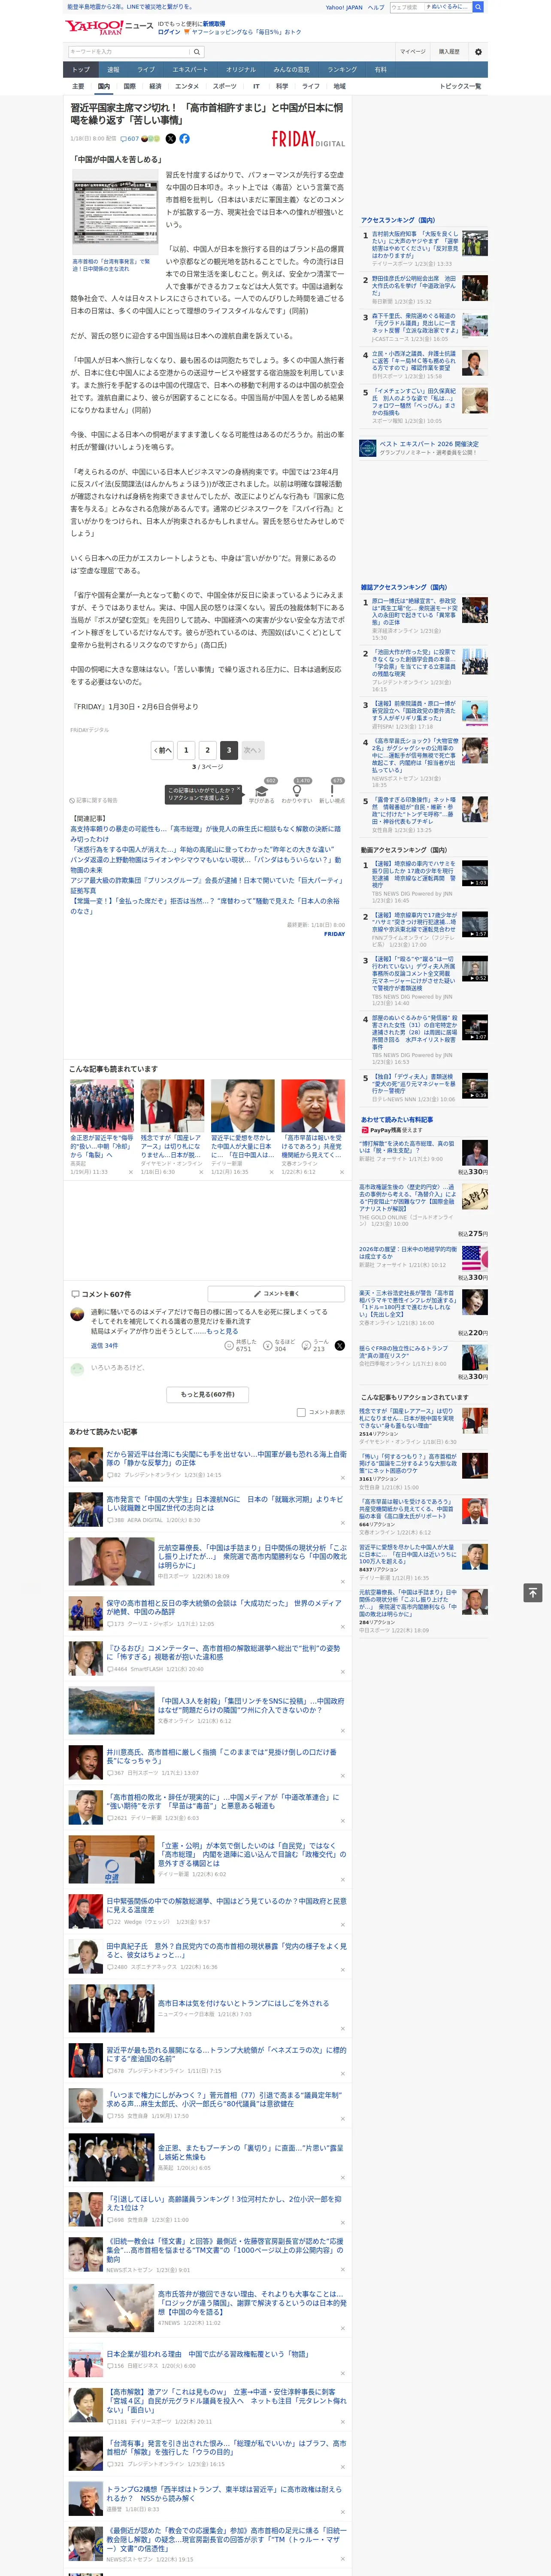Open settings via the gear icon

[478, 52]
